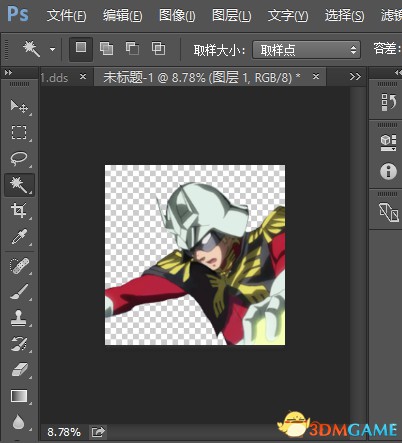Select the Rectangular Marquee tool
Screen dimensions: 402x443
point(19,132)
